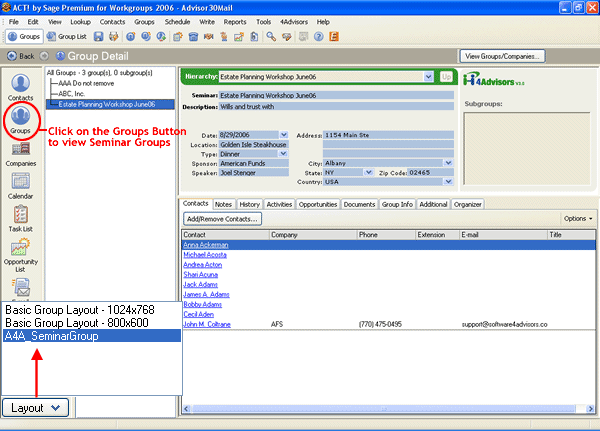Click the New Group toolbar icon

(x=130, y=37)
